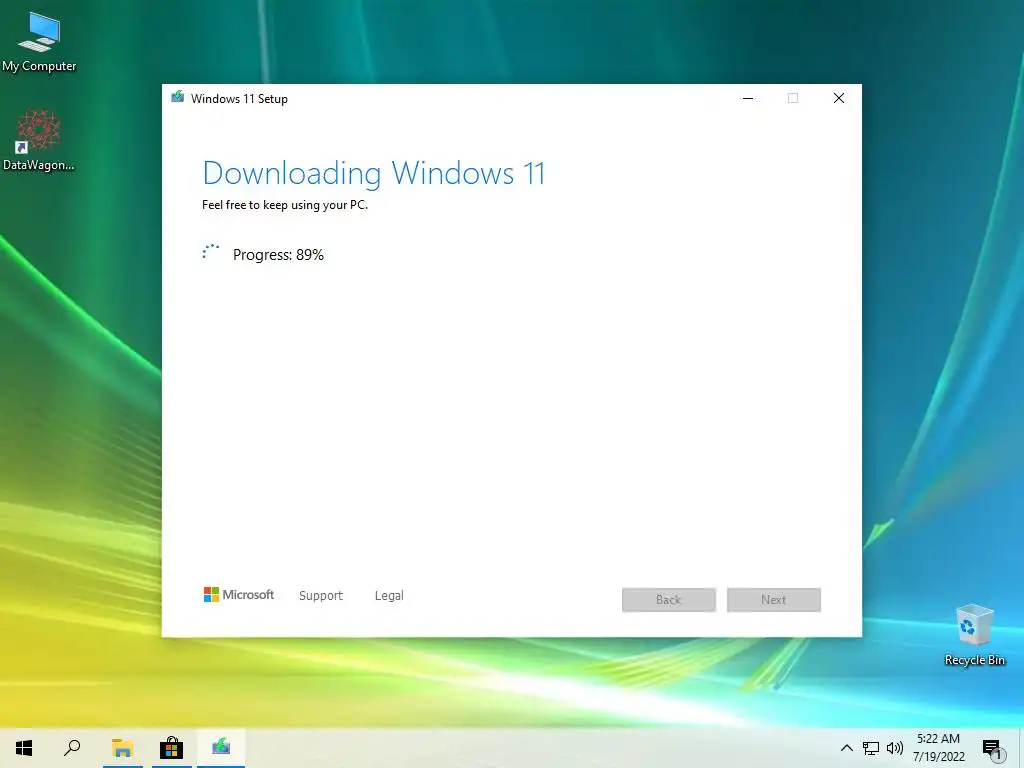Select the Recycle Bin desktop icon
The height and width of the screenshot is (768, 1024).
pos(974,635)
